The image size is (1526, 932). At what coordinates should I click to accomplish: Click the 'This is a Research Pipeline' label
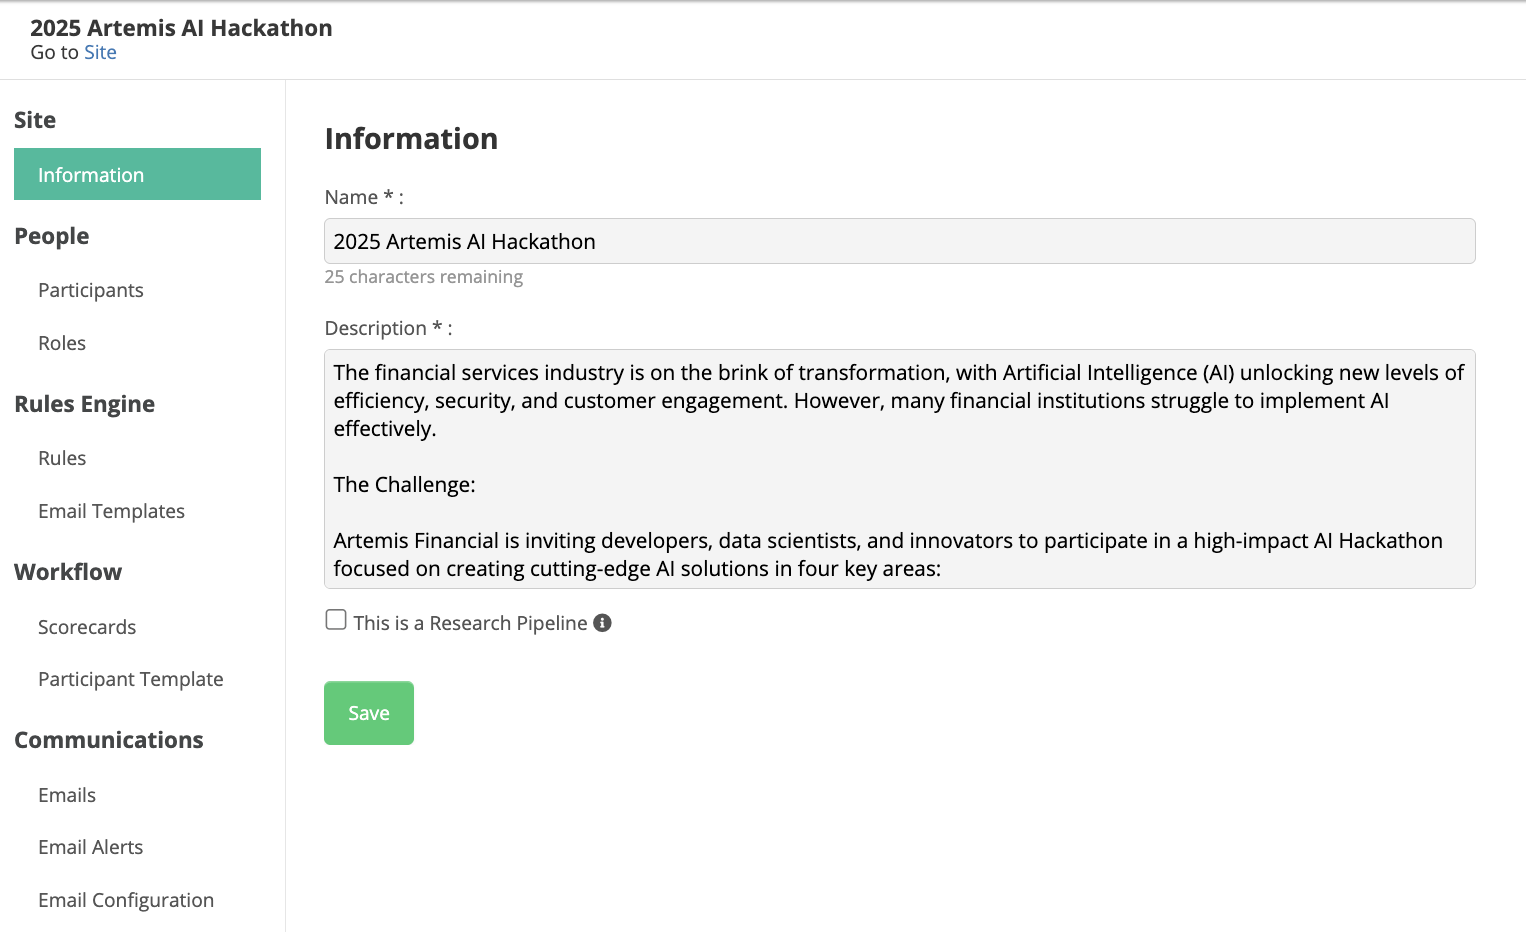coord(470,623)
